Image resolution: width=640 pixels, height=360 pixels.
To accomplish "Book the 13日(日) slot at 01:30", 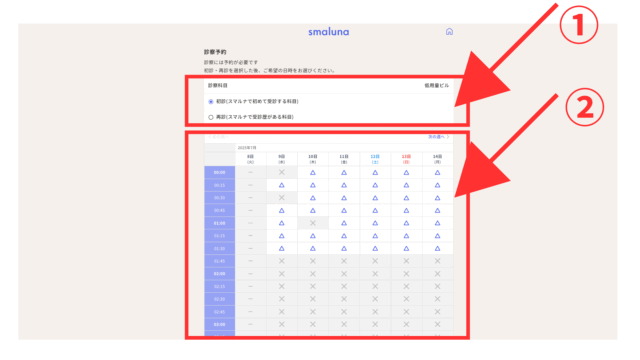I will click(x=406, y=249).
